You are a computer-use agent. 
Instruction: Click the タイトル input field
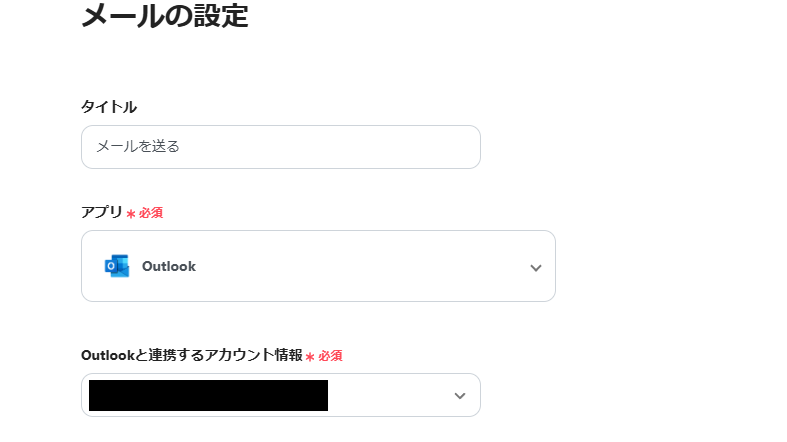click(x=280, y=147)
